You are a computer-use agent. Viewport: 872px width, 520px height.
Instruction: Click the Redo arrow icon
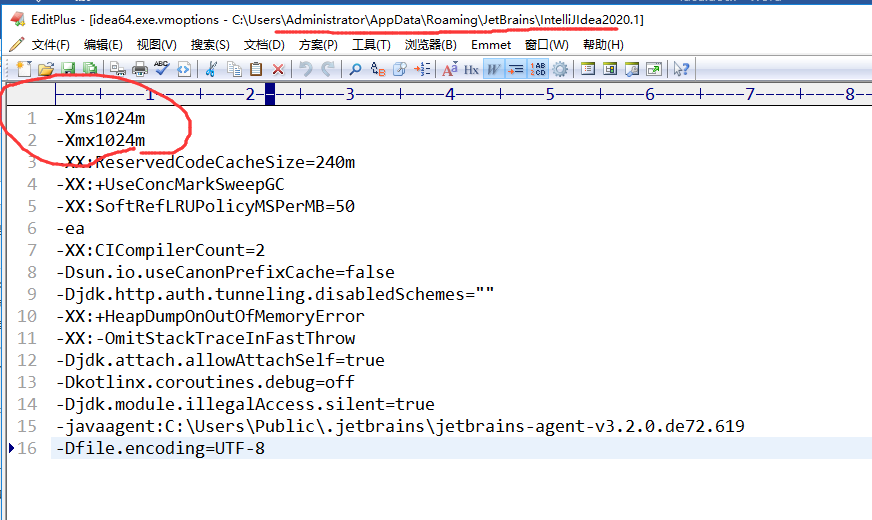pyautogui.click(x=328, y=69)
